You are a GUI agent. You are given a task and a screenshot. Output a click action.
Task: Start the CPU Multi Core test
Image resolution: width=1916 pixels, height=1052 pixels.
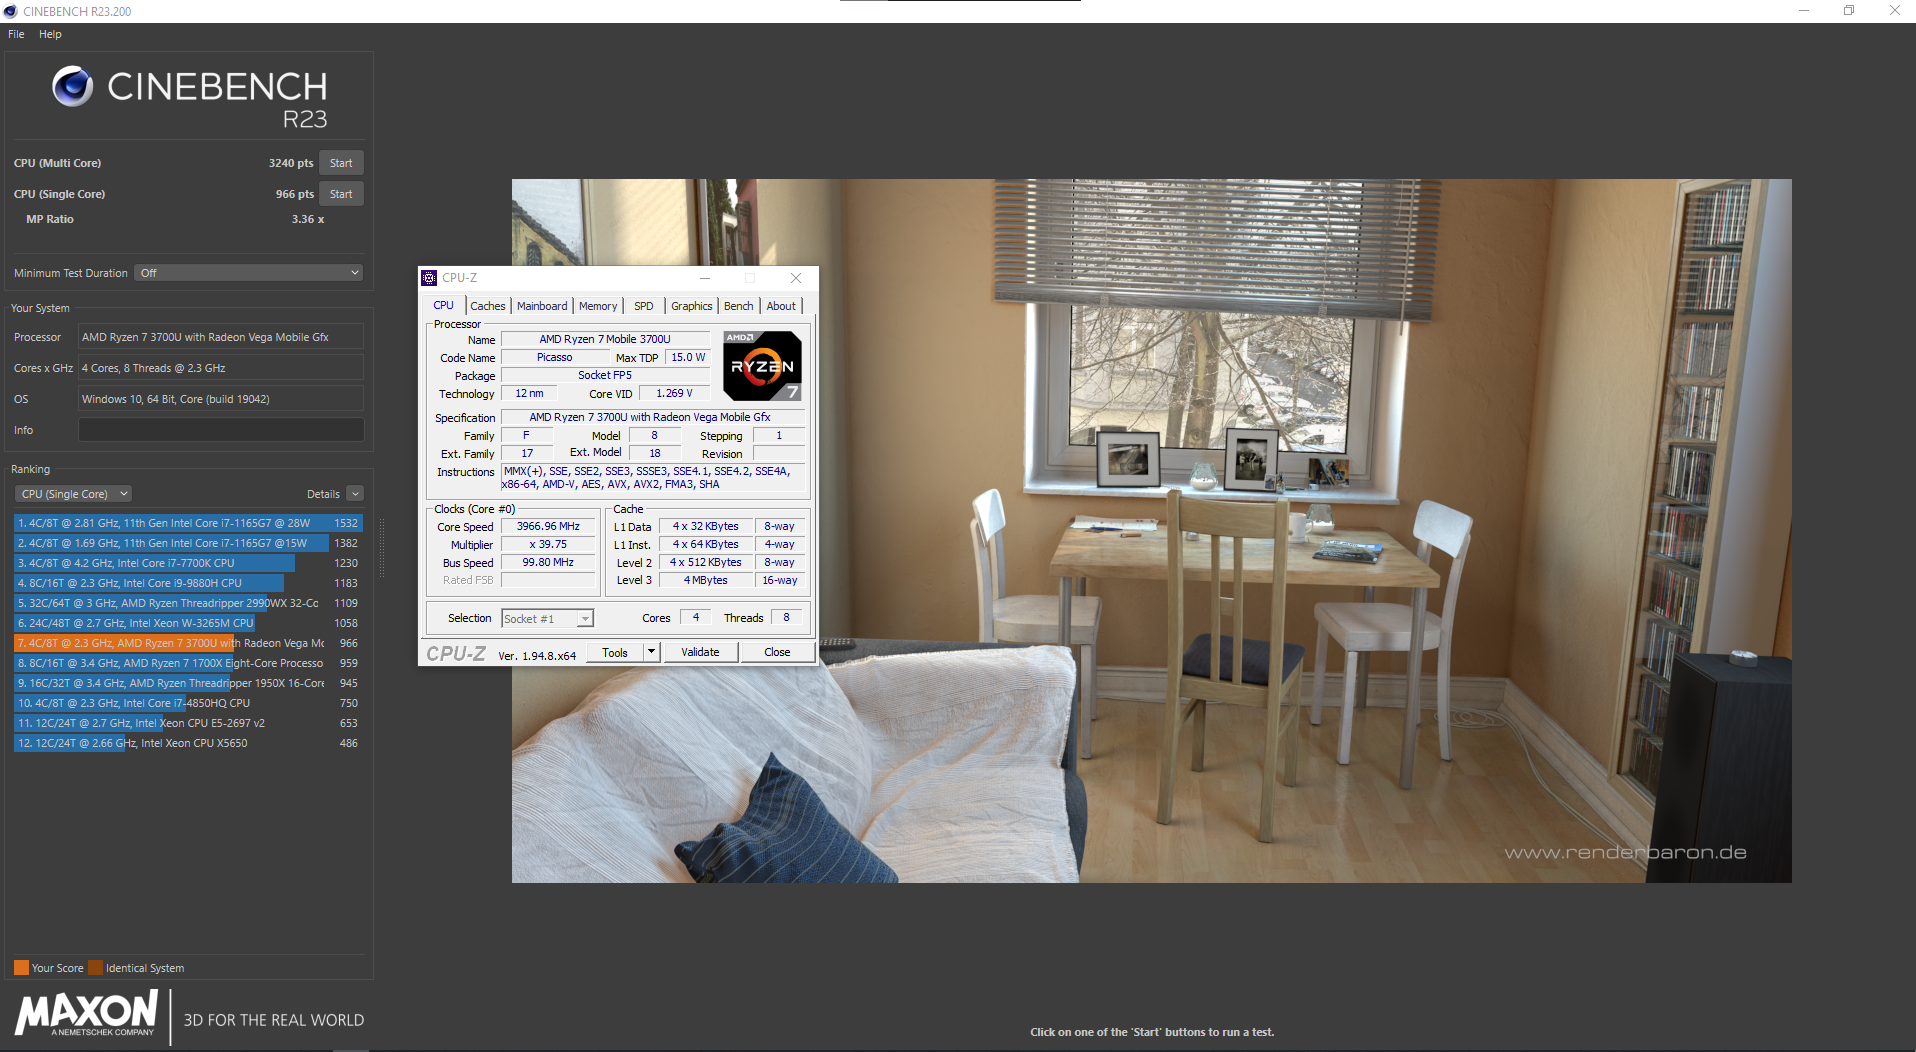pos(341,163)
